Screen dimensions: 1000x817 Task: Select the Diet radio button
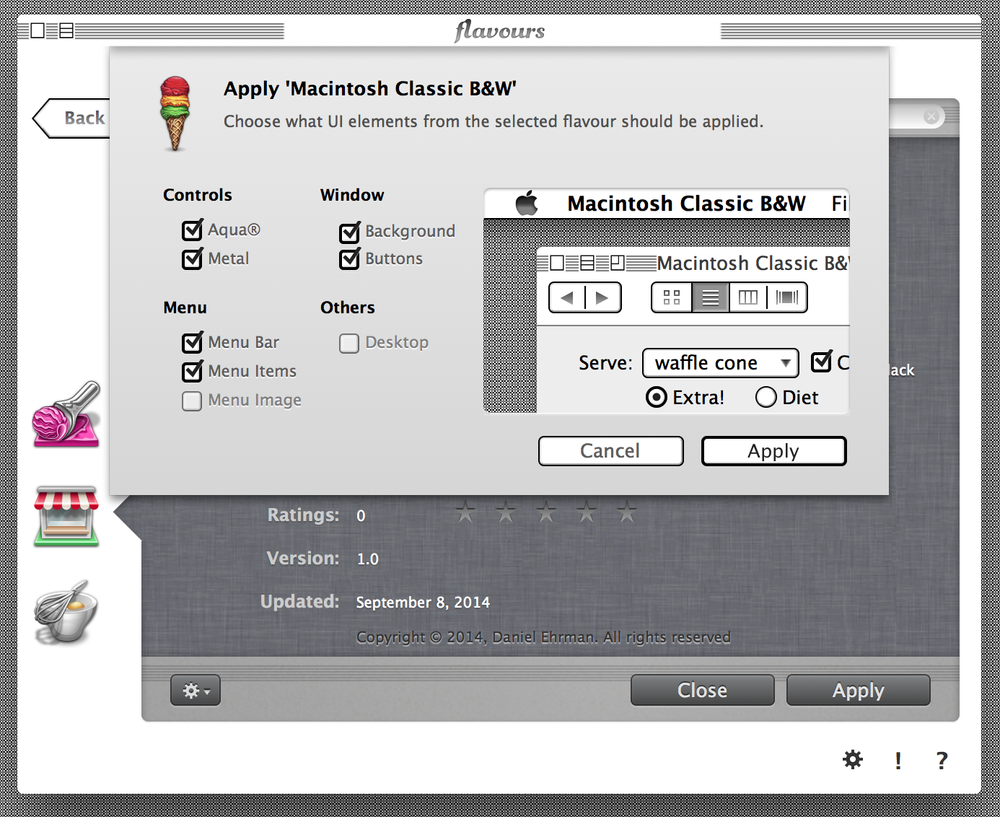pos(765,397)
